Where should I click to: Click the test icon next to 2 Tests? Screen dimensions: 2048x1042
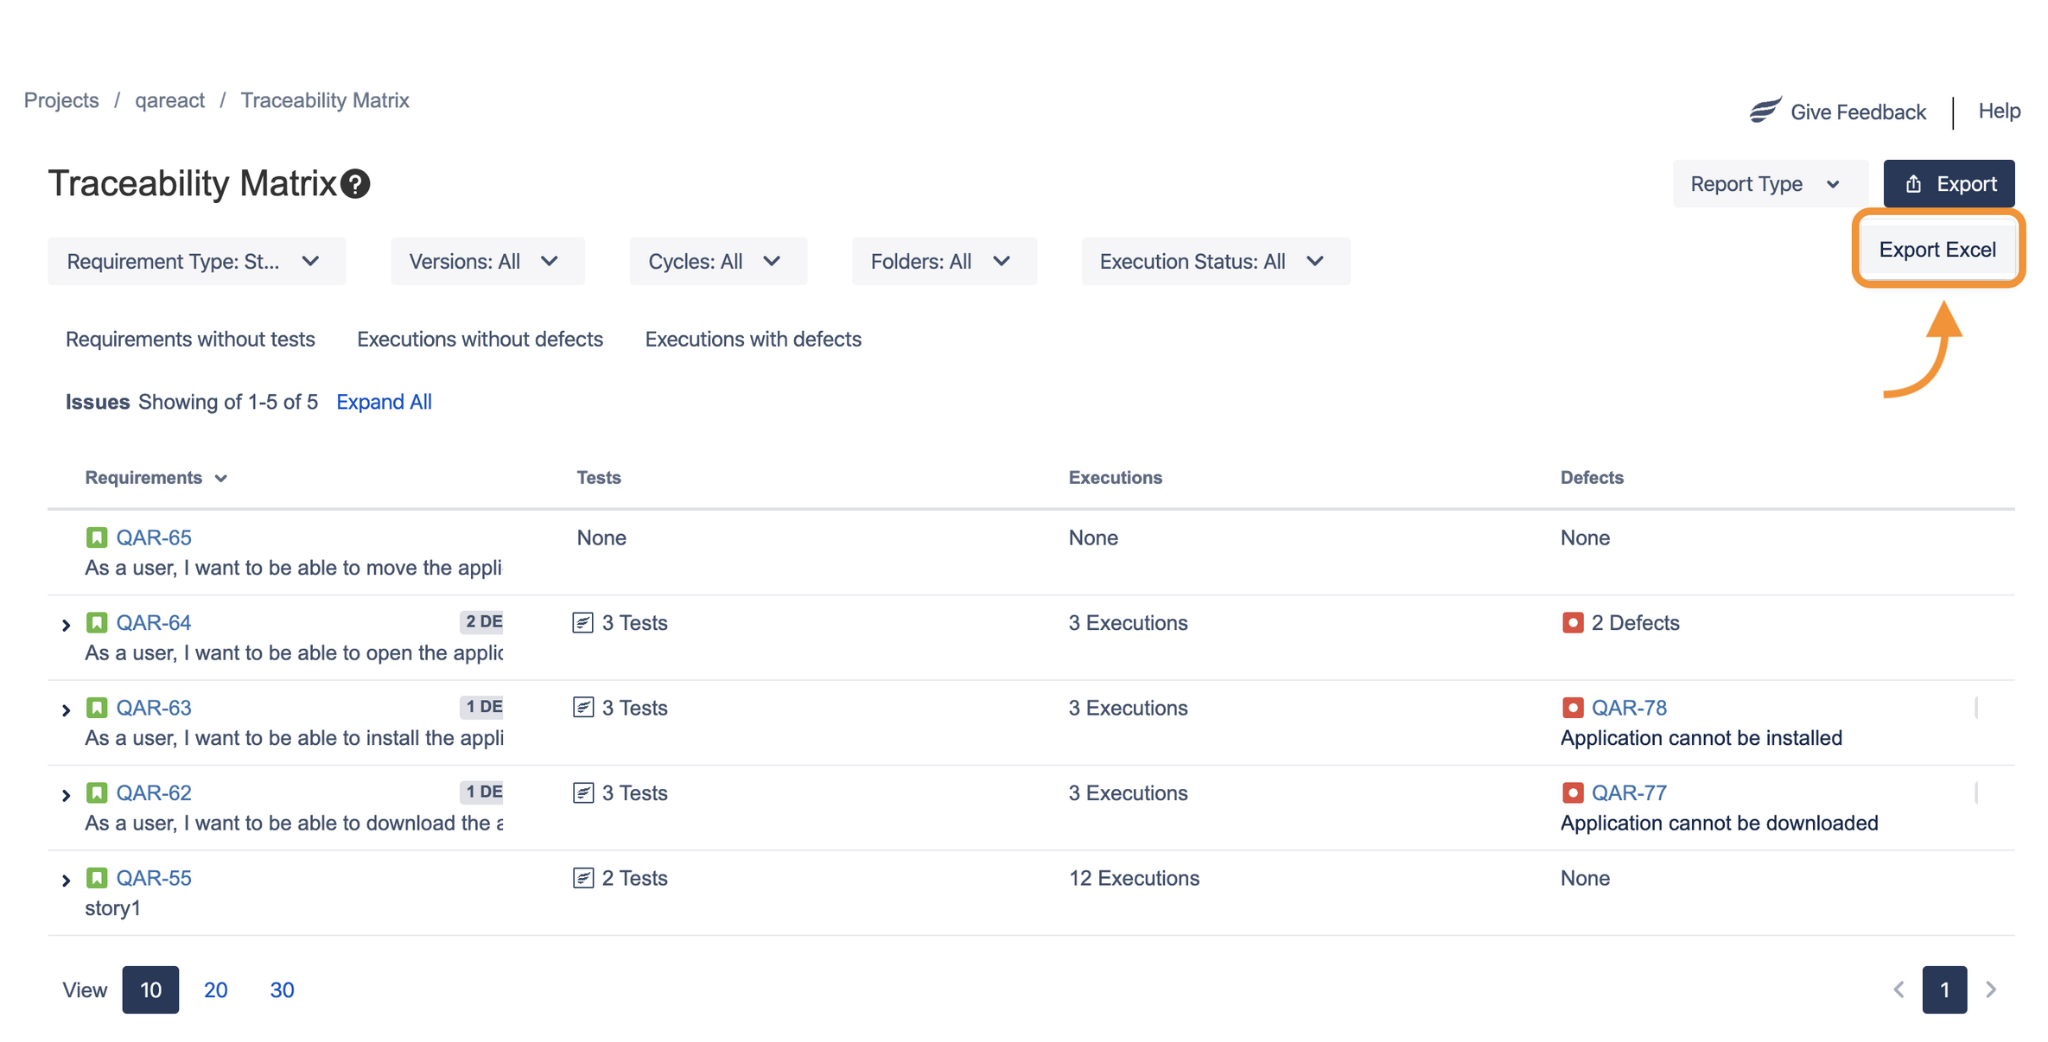click(583, 878)
